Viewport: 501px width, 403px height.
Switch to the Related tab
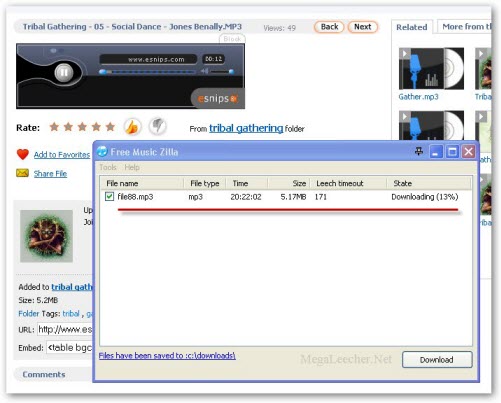coord(412,27)
